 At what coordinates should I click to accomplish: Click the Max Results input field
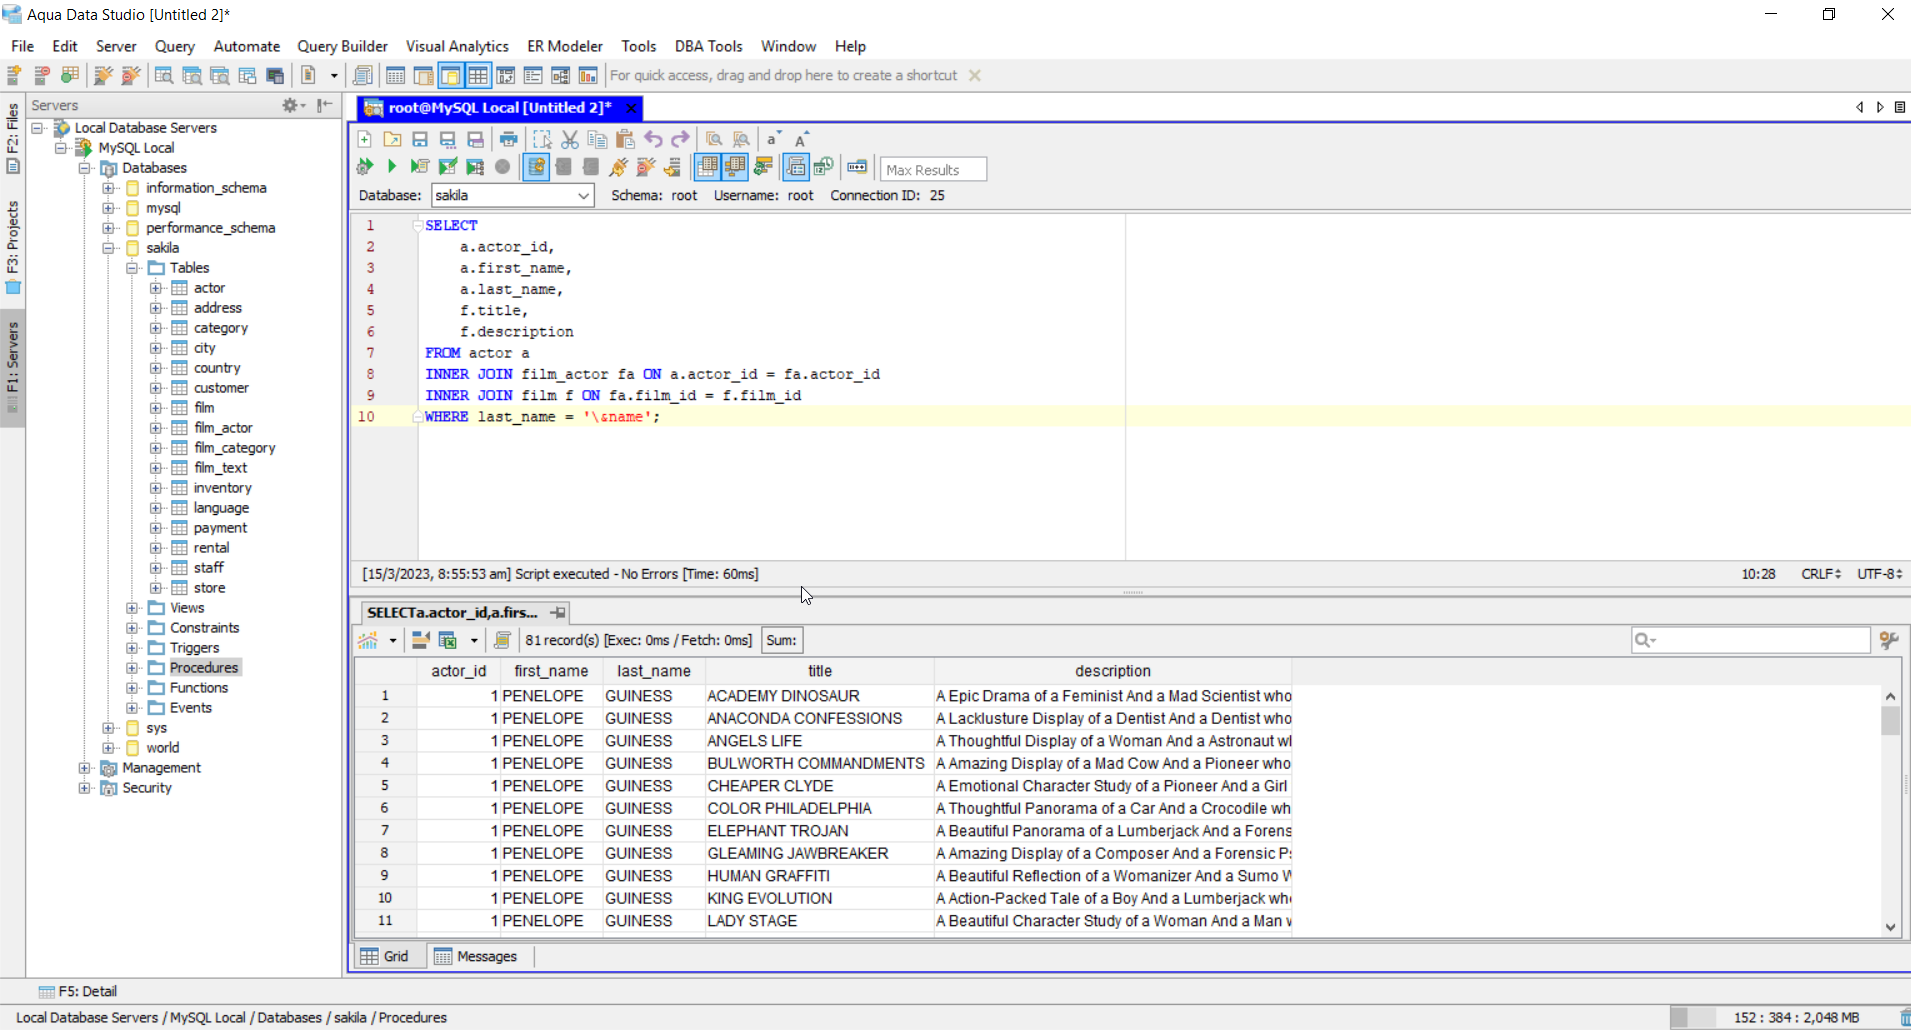(x=933, y=170)
